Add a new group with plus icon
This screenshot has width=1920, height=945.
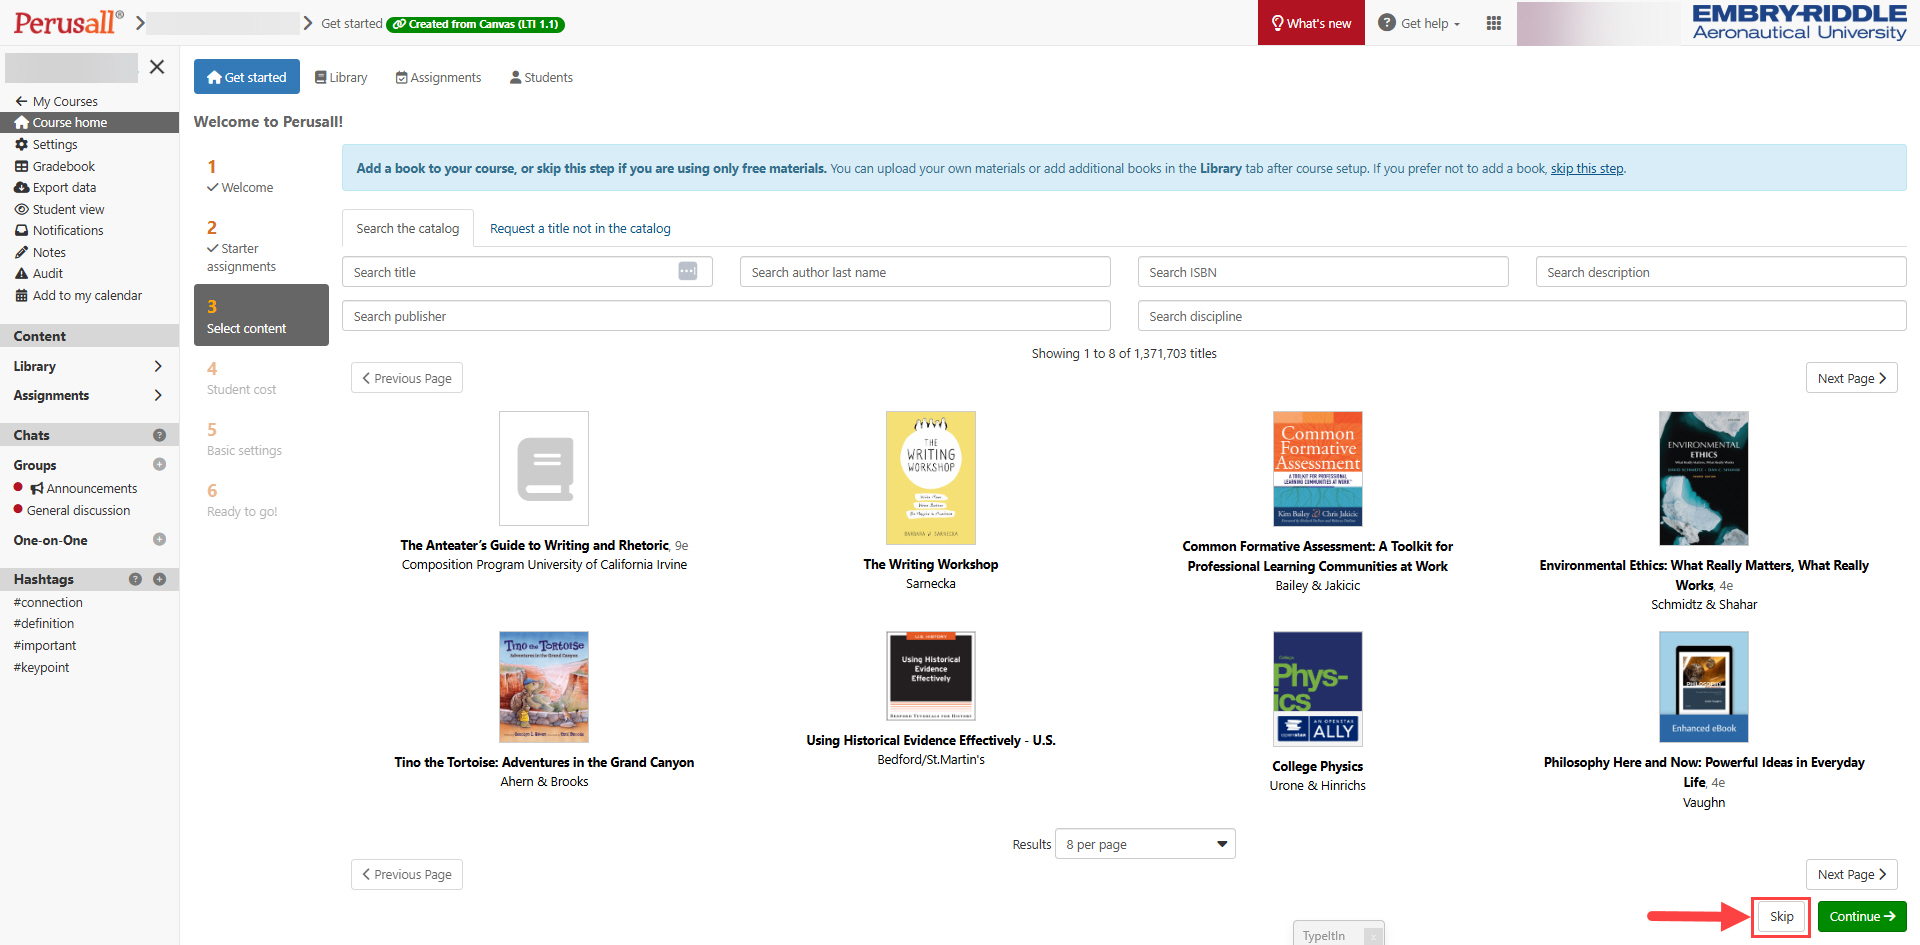[x=159, y=464]
